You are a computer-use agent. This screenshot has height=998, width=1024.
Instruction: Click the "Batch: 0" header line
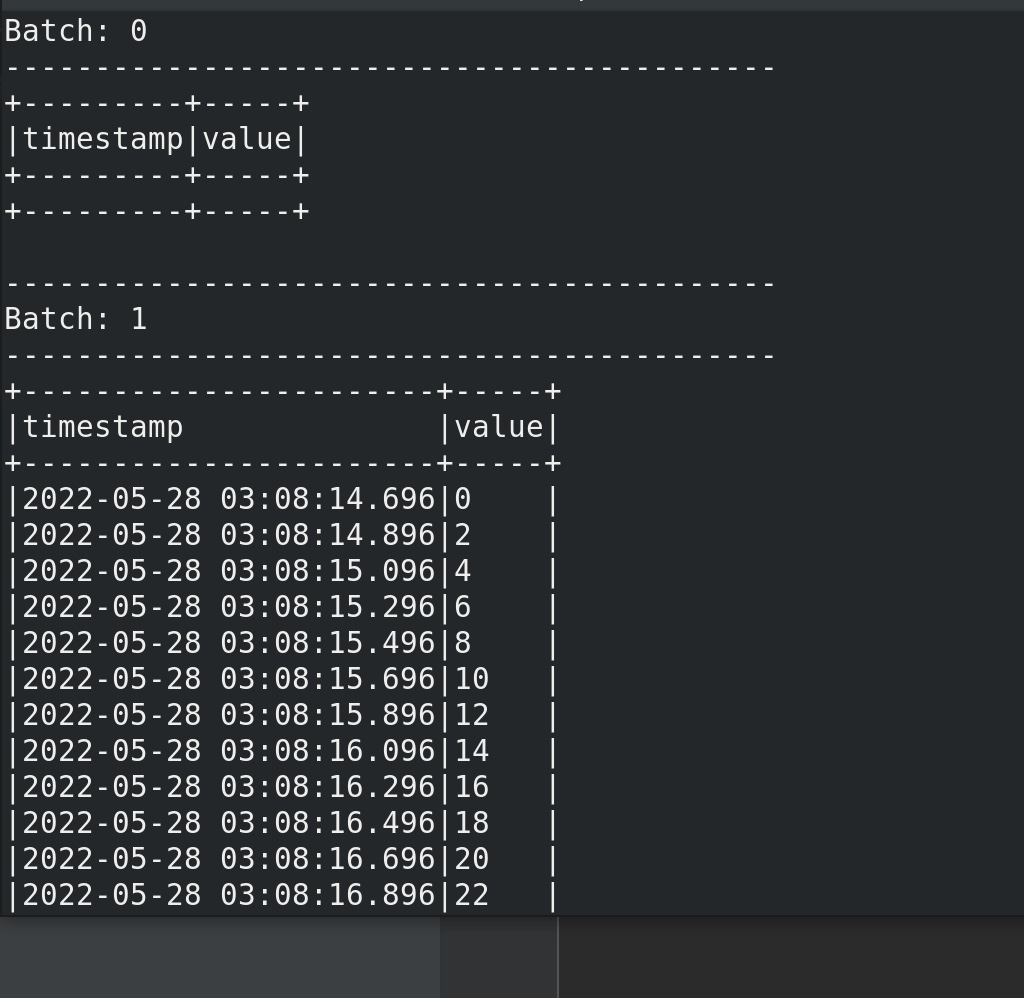pyautogui.click(x=76, y=31)
